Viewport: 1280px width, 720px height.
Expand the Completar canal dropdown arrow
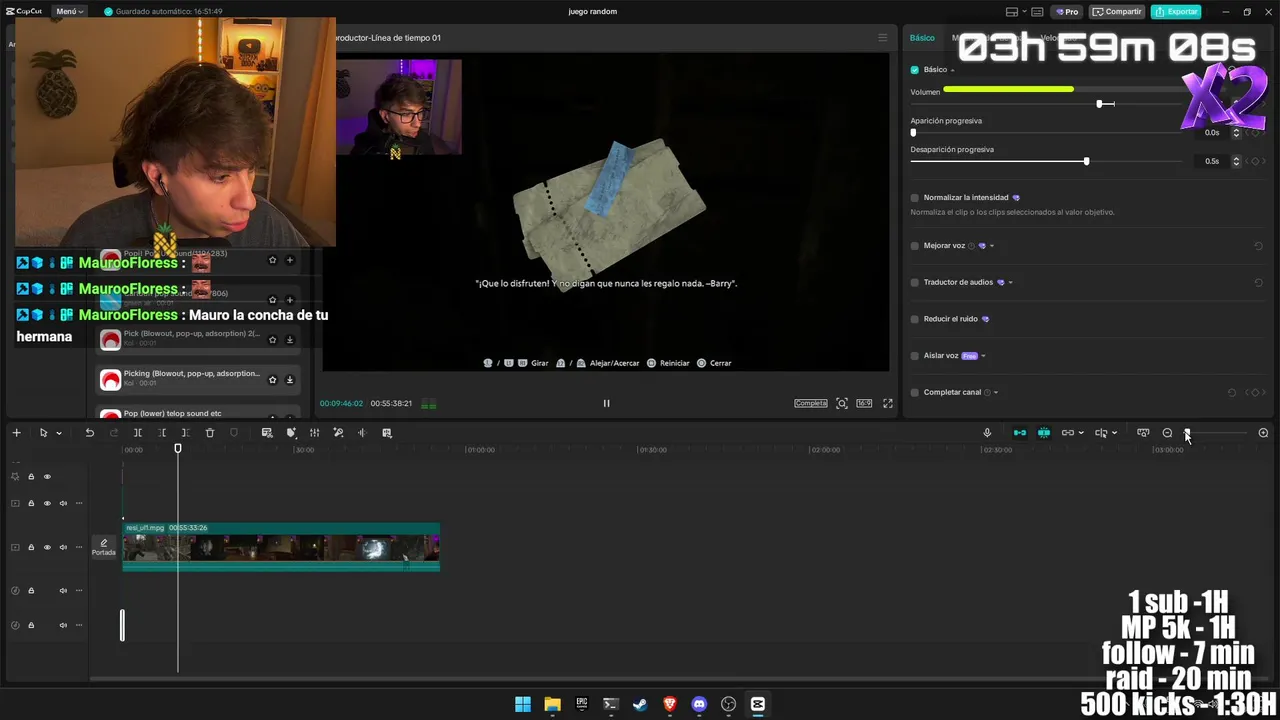point(995,393)
